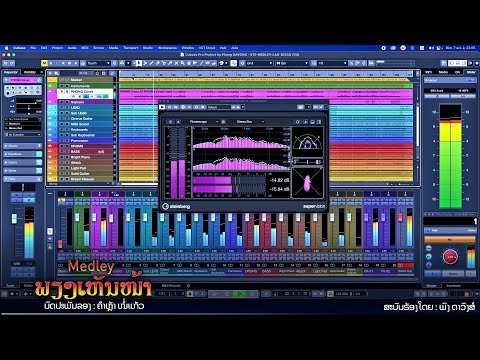Solo the Light Pad track
This screenshot has width=480, height=360.
(x=67, y=168)
